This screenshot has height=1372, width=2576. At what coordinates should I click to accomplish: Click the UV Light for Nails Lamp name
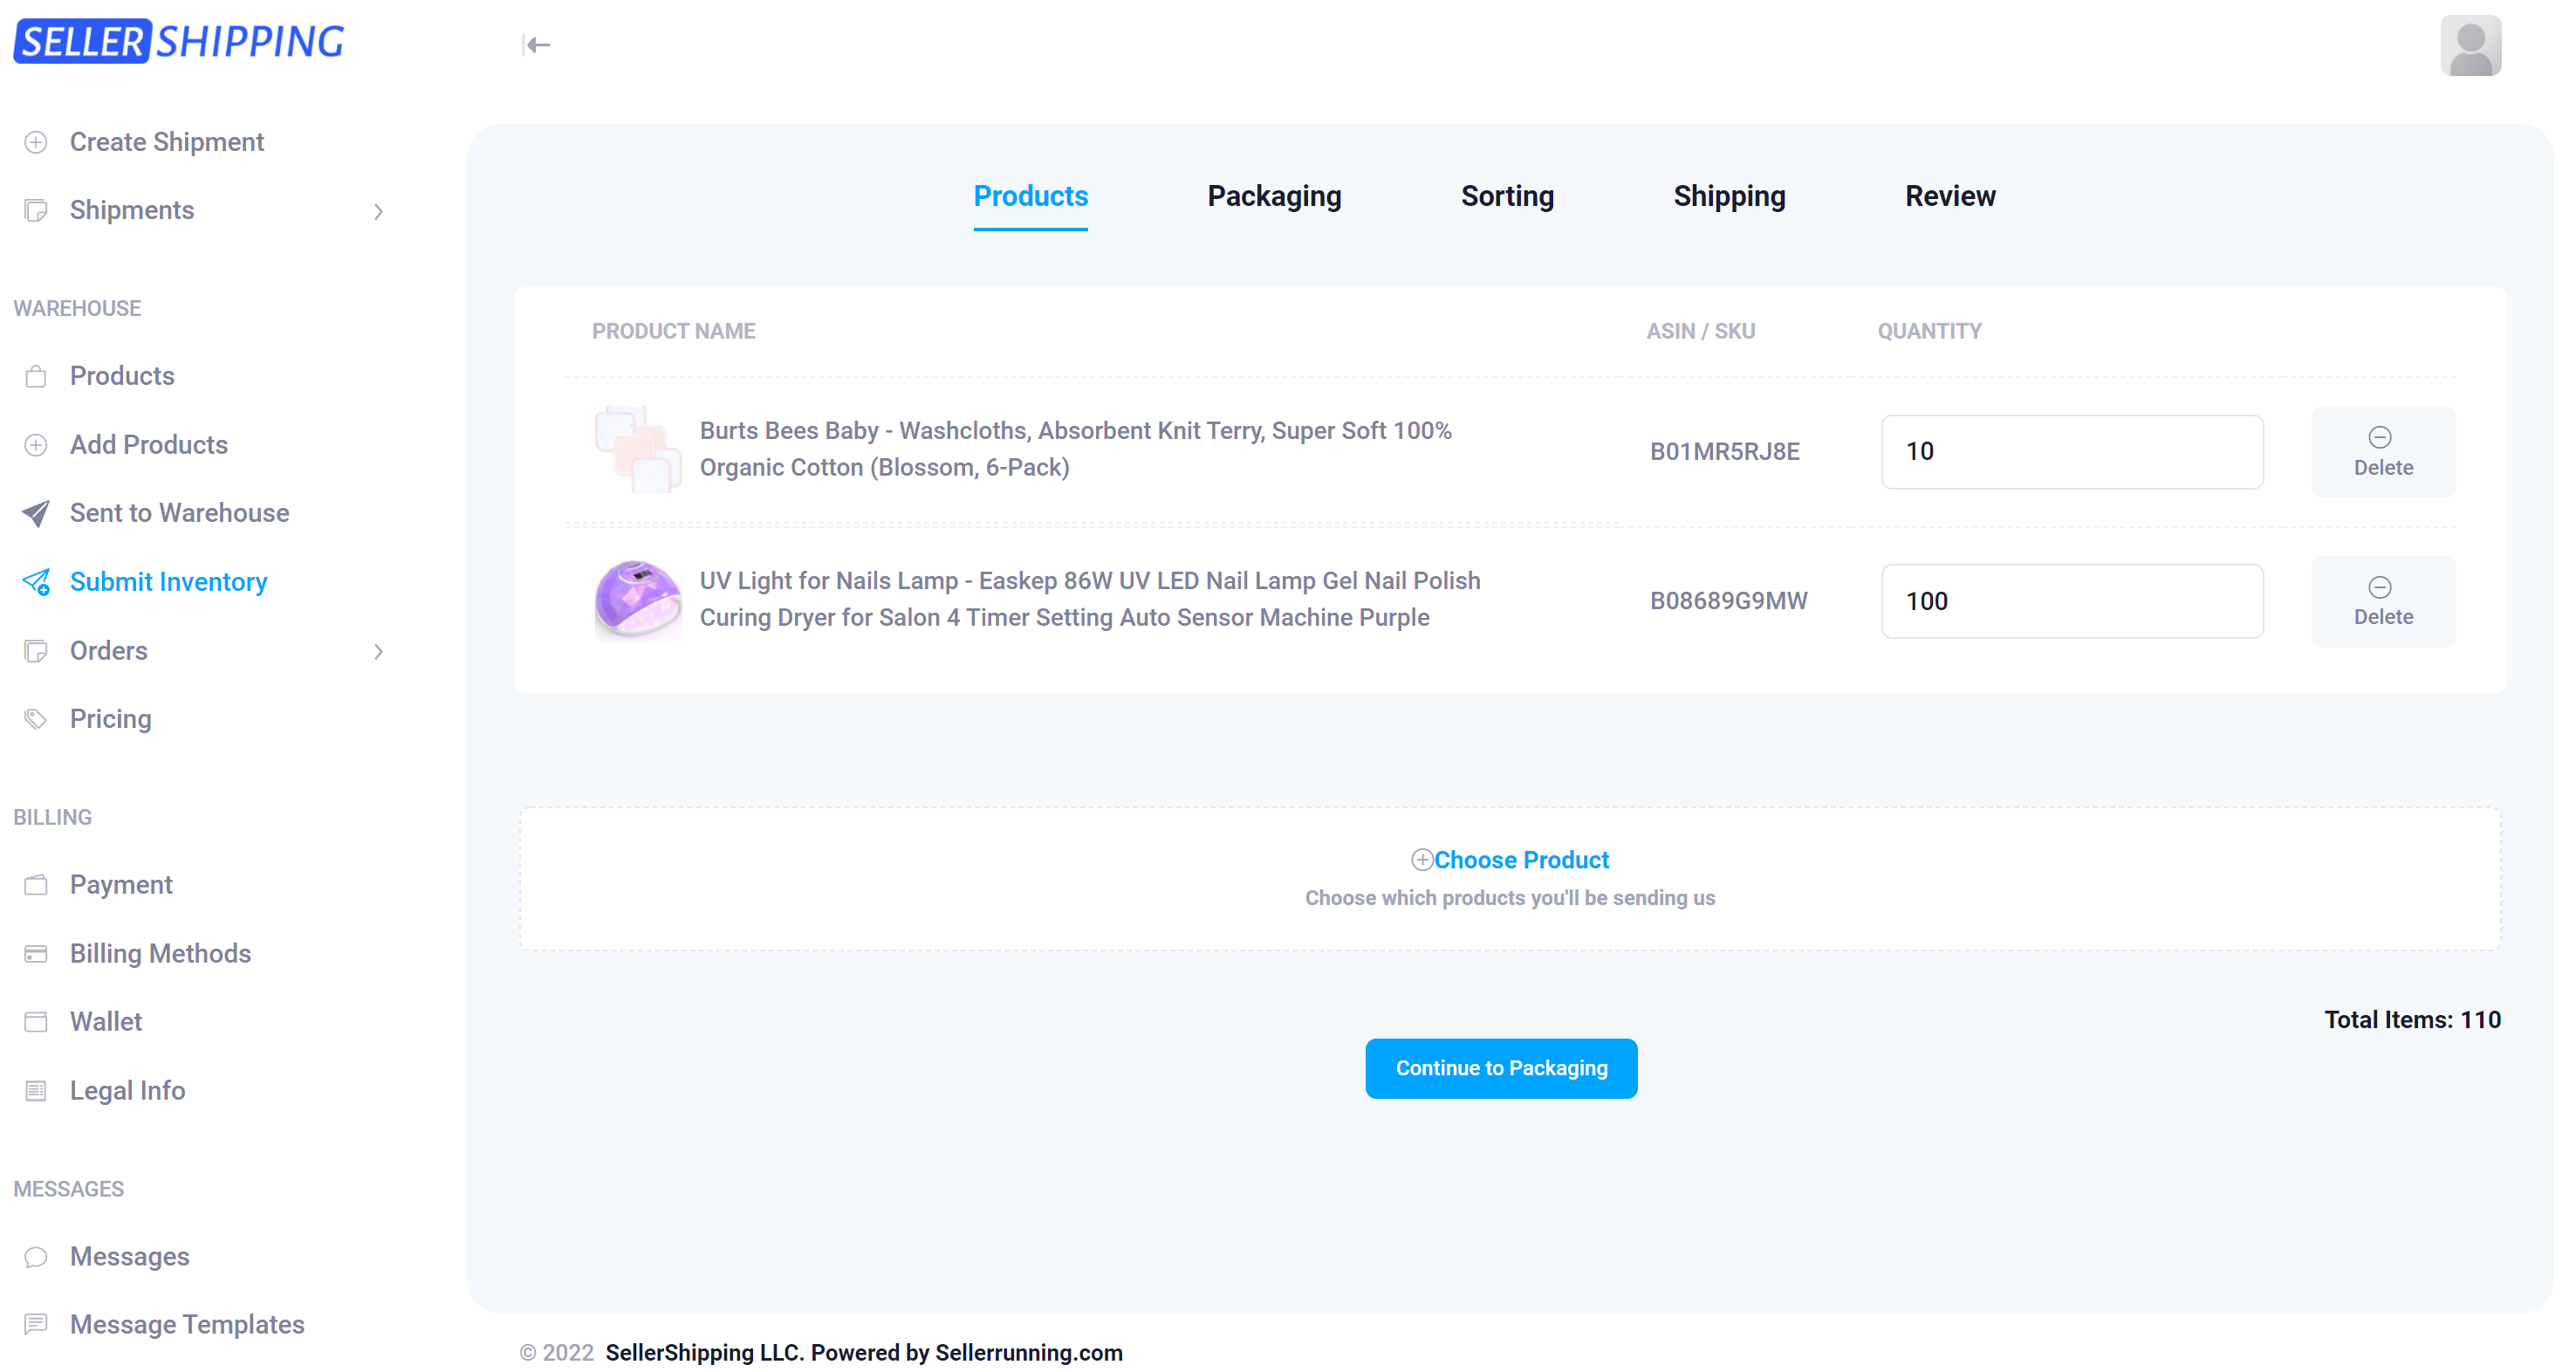[1089, 599]
